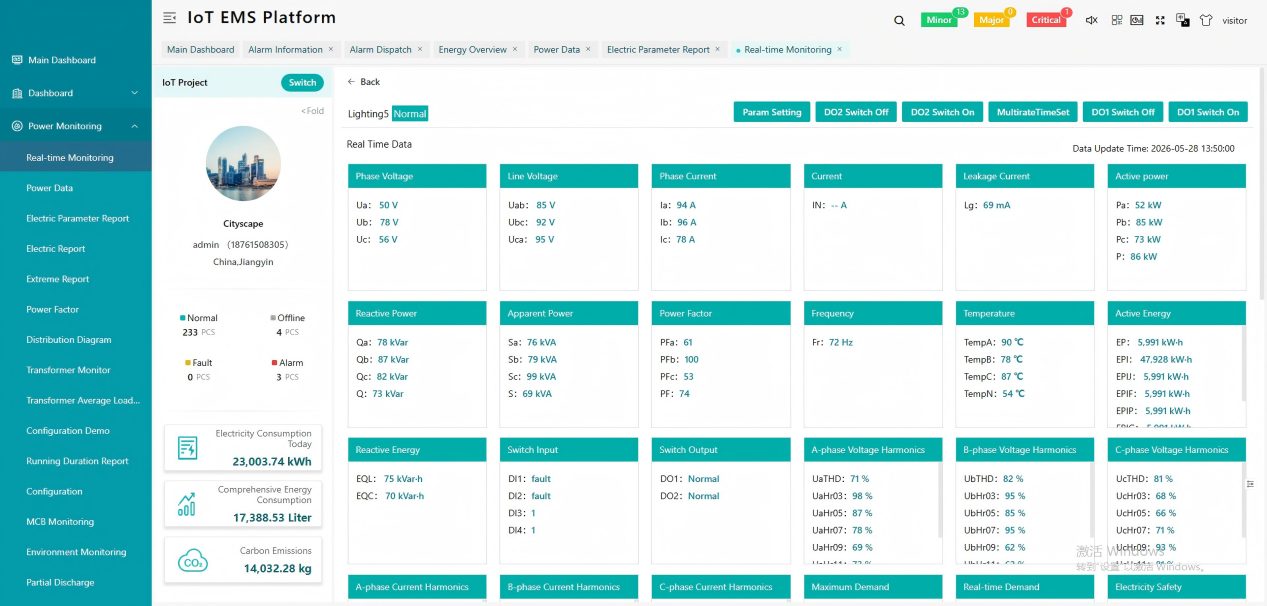Image resolution: width=1267 pixels, height=606 pixels.
Task: Close the Alarm Information tab
Action: click(333, 49)
